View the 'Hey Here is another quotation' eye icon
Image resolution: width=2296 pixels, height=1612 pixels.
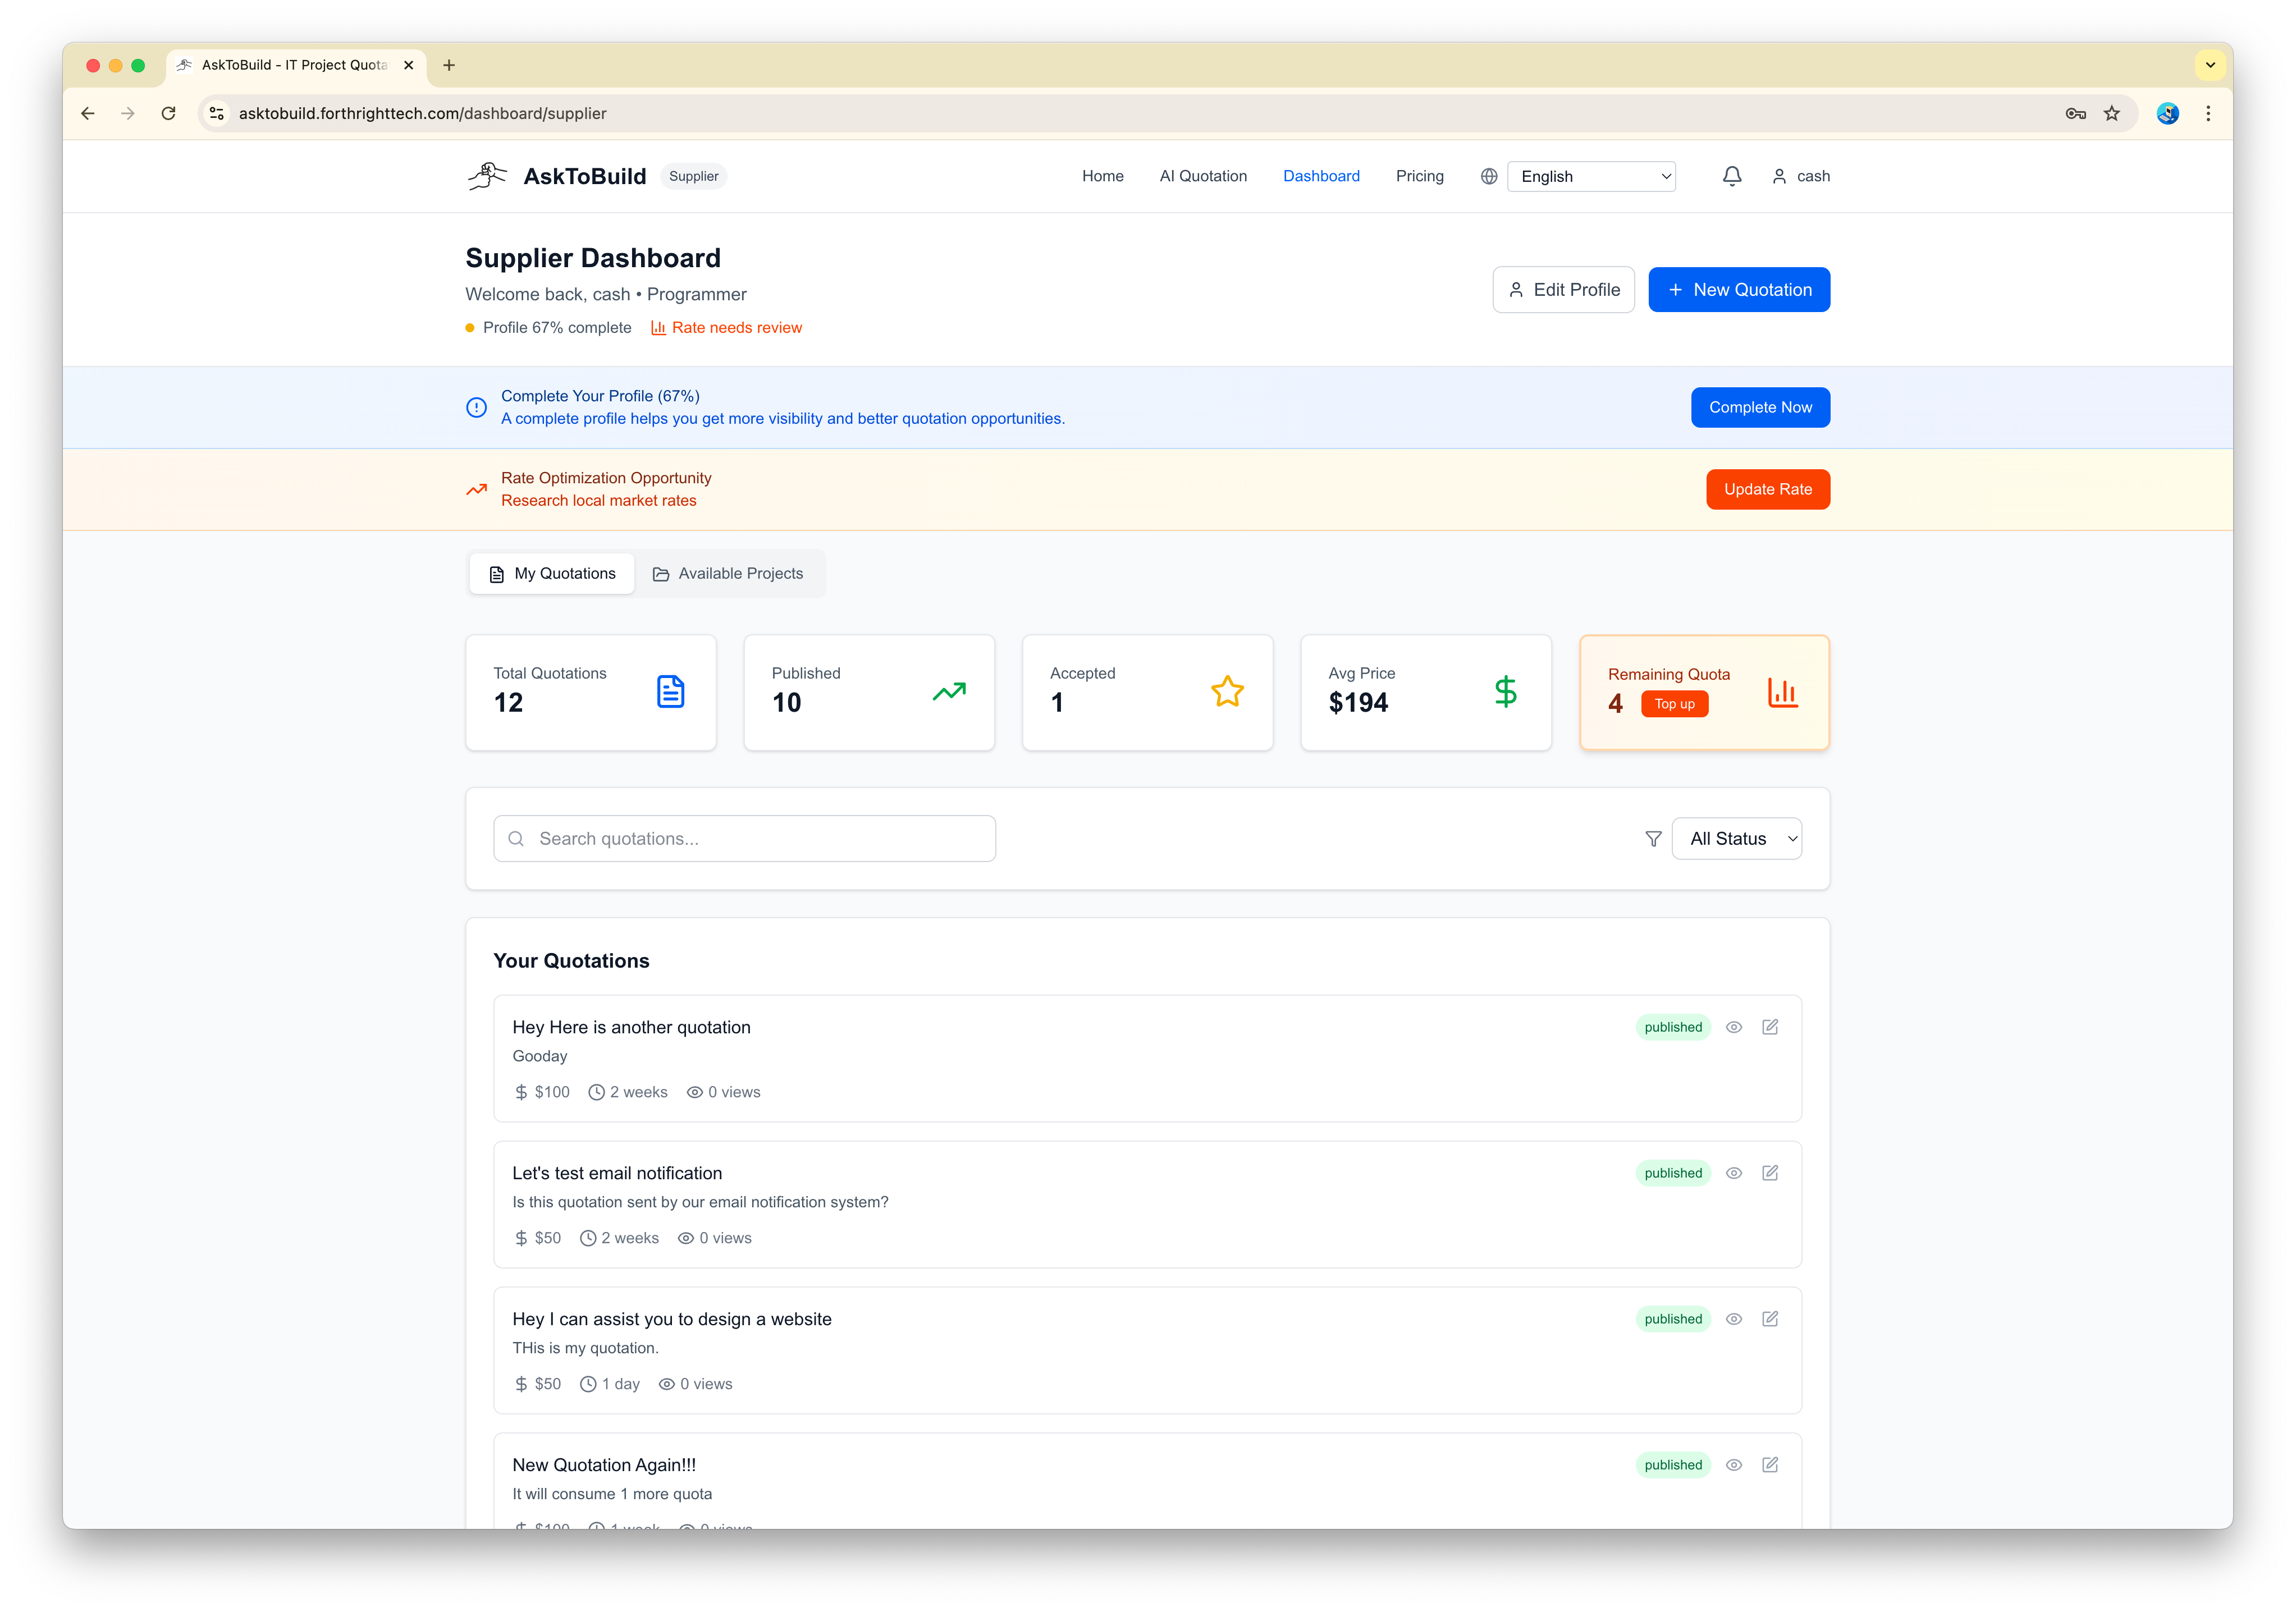point(1734,1027)
